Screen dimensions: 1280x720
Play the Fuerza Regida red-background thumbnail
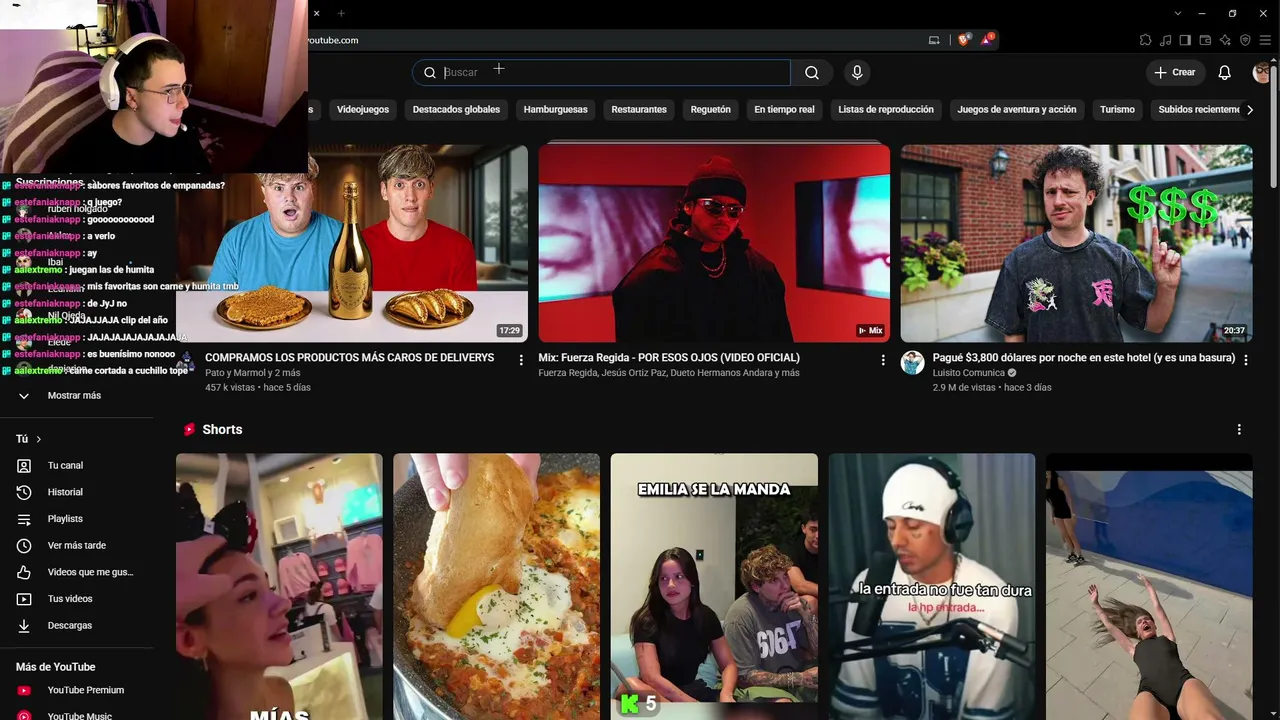click(x=714, y=244)
